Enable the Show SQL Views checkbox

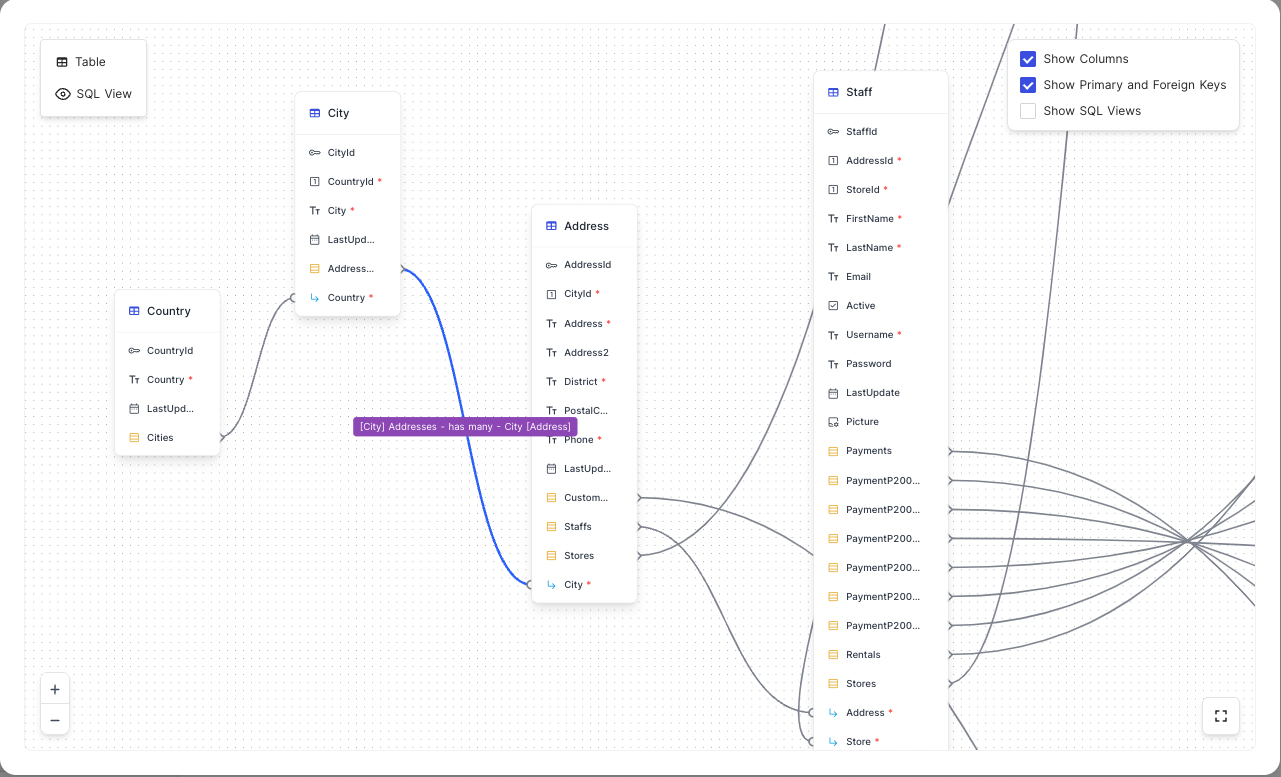point(1028,111)
